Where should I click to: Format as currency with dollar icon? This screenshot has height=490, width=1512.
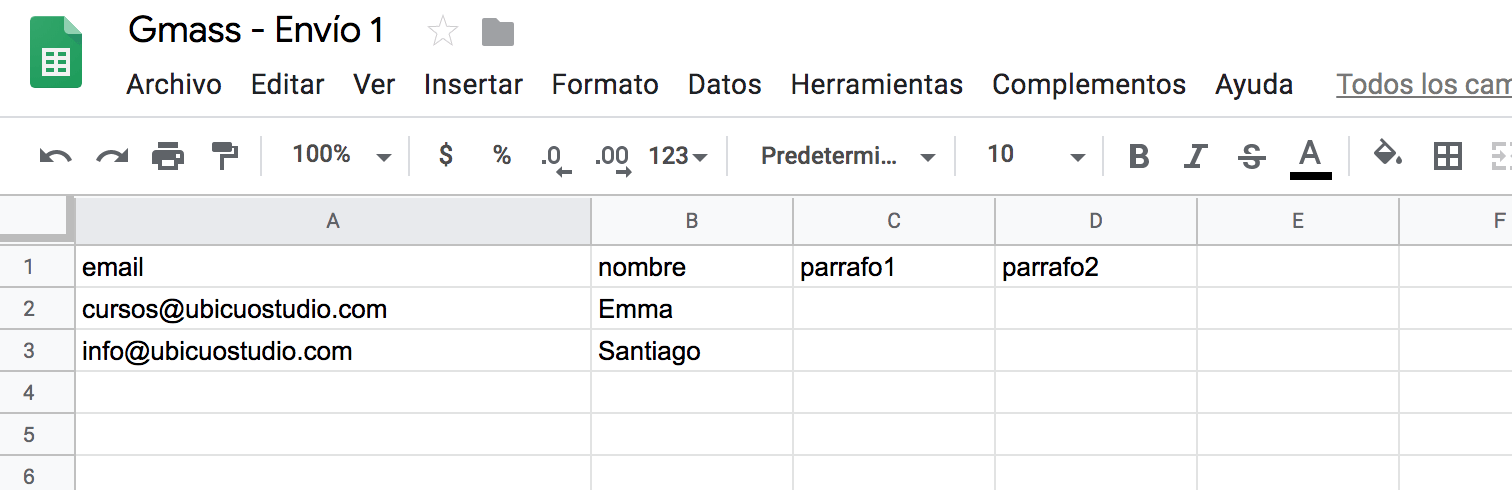coord(446,155)
